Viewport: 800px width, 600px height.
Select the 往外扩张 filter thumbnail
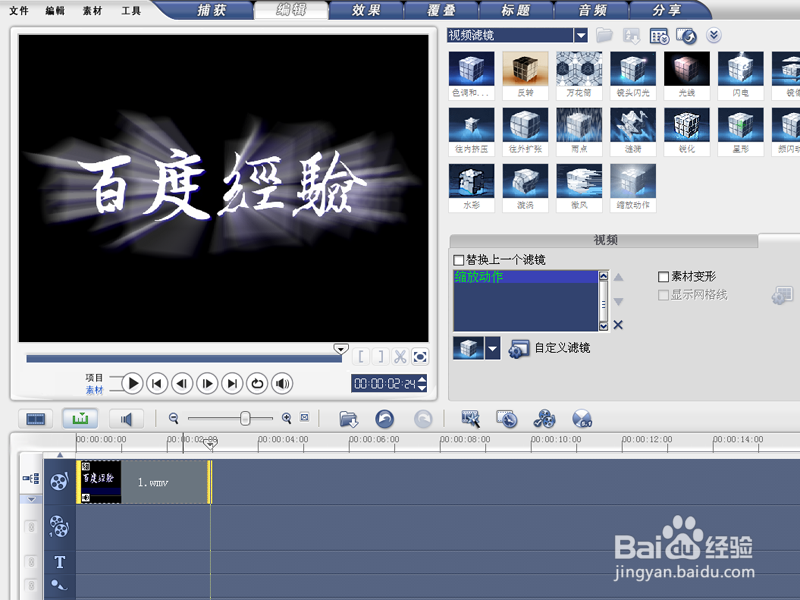tap(525, 131)
